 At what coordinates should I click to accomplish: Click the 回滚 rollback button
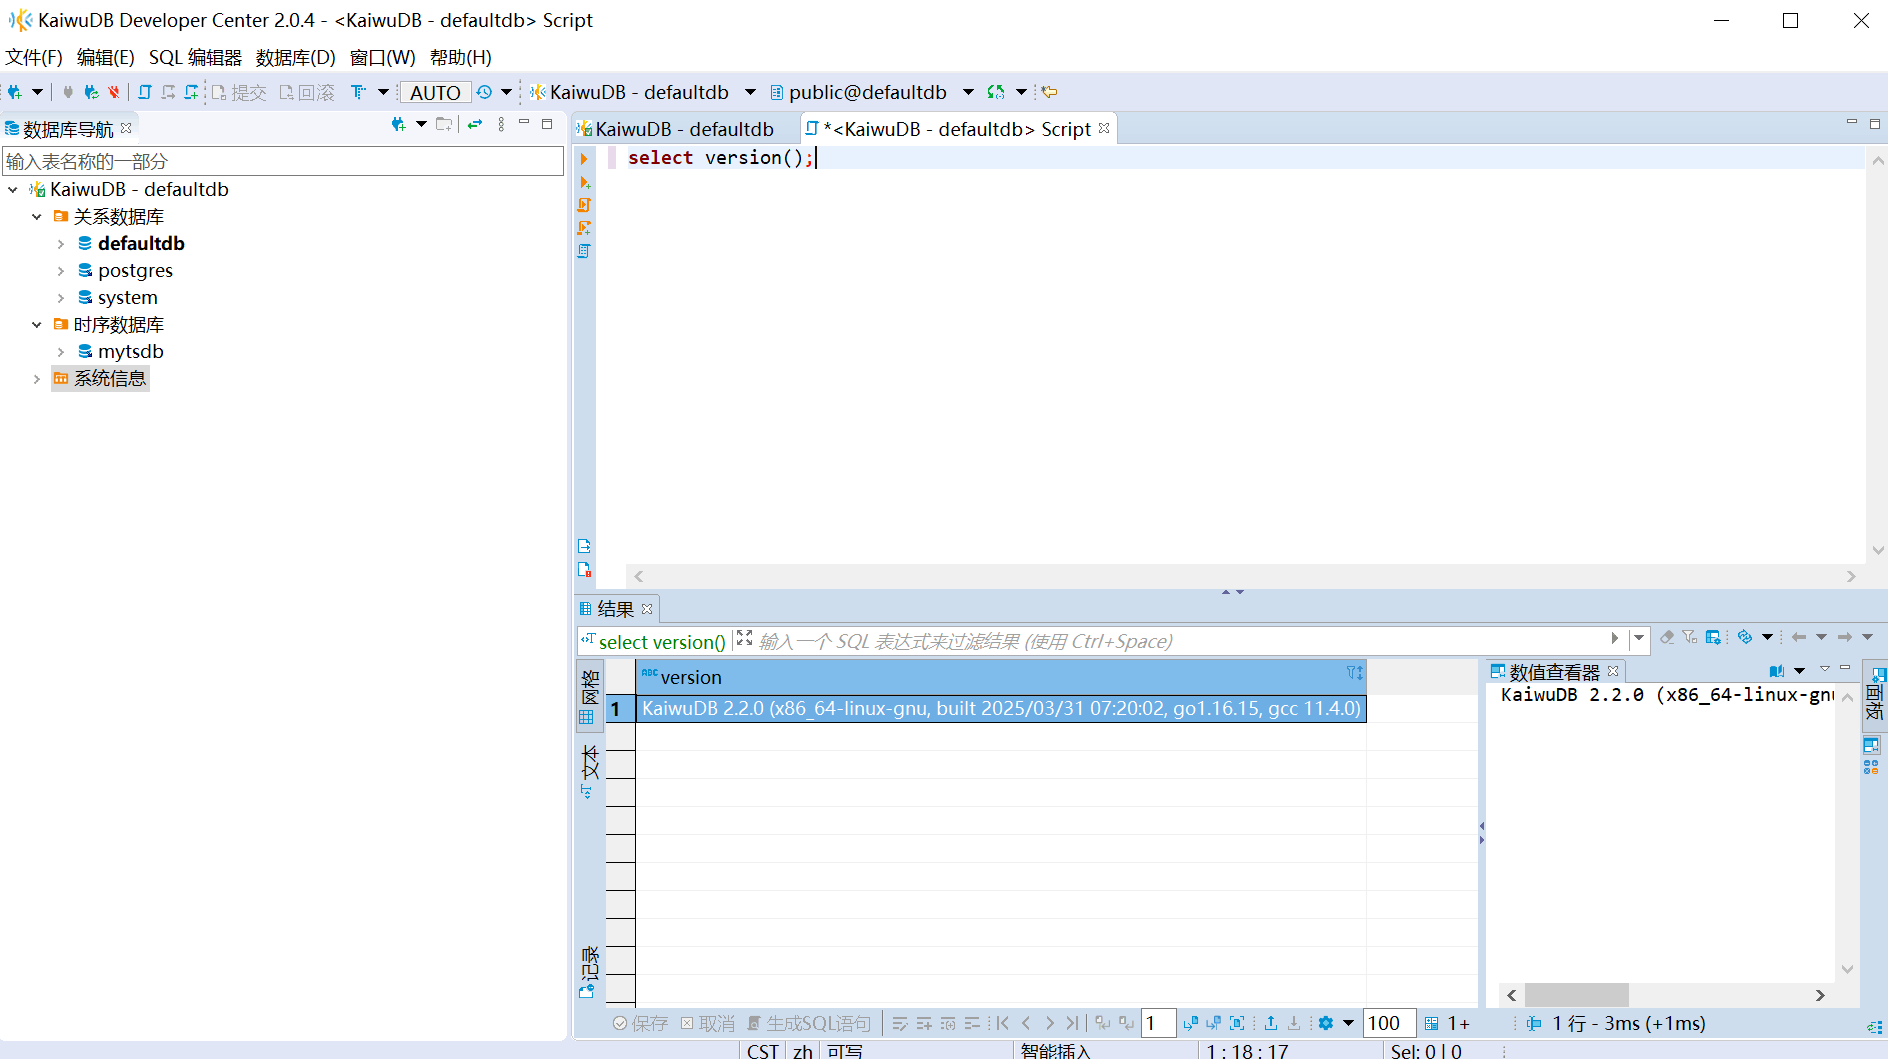(x=307, y=92)
